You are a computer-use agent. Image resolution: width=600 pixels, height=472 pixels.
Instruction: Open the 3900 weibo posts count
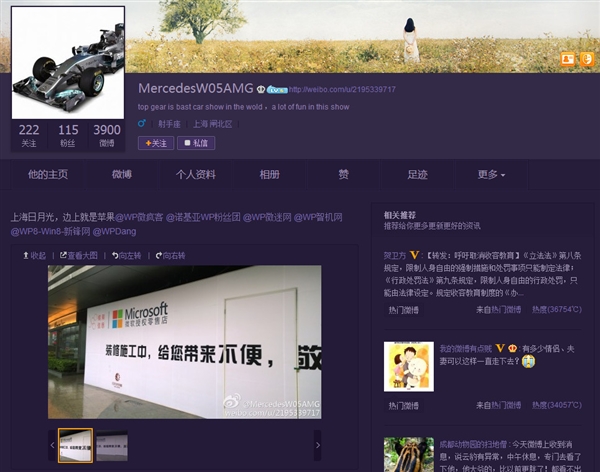coord(107,135)
